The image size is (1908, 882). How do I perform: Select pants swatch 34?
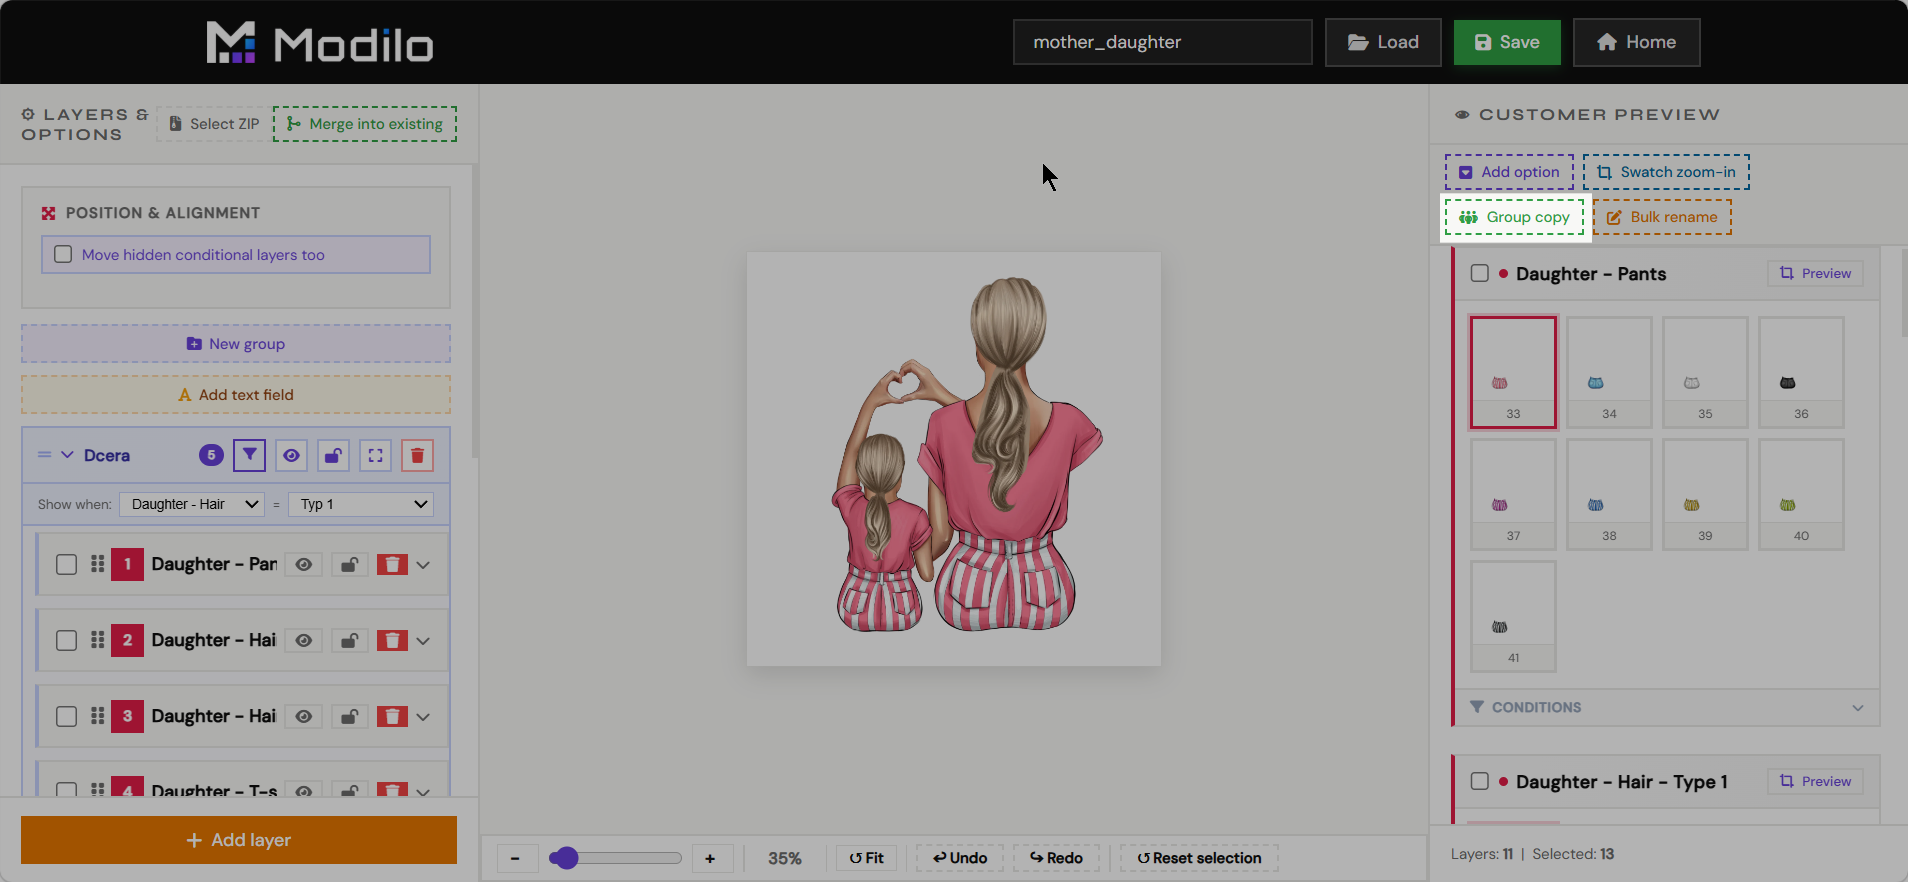(1609, 372)
